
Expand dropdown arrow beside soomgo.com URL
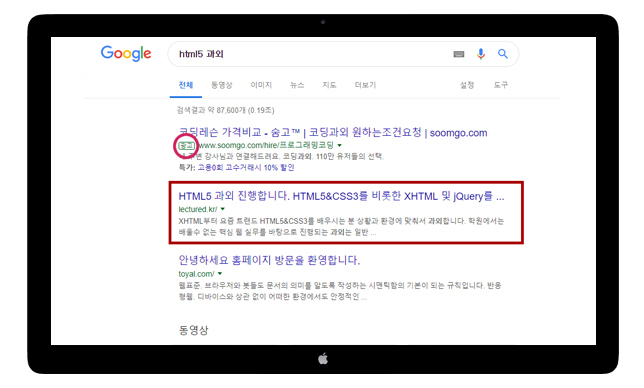(340, 145)
